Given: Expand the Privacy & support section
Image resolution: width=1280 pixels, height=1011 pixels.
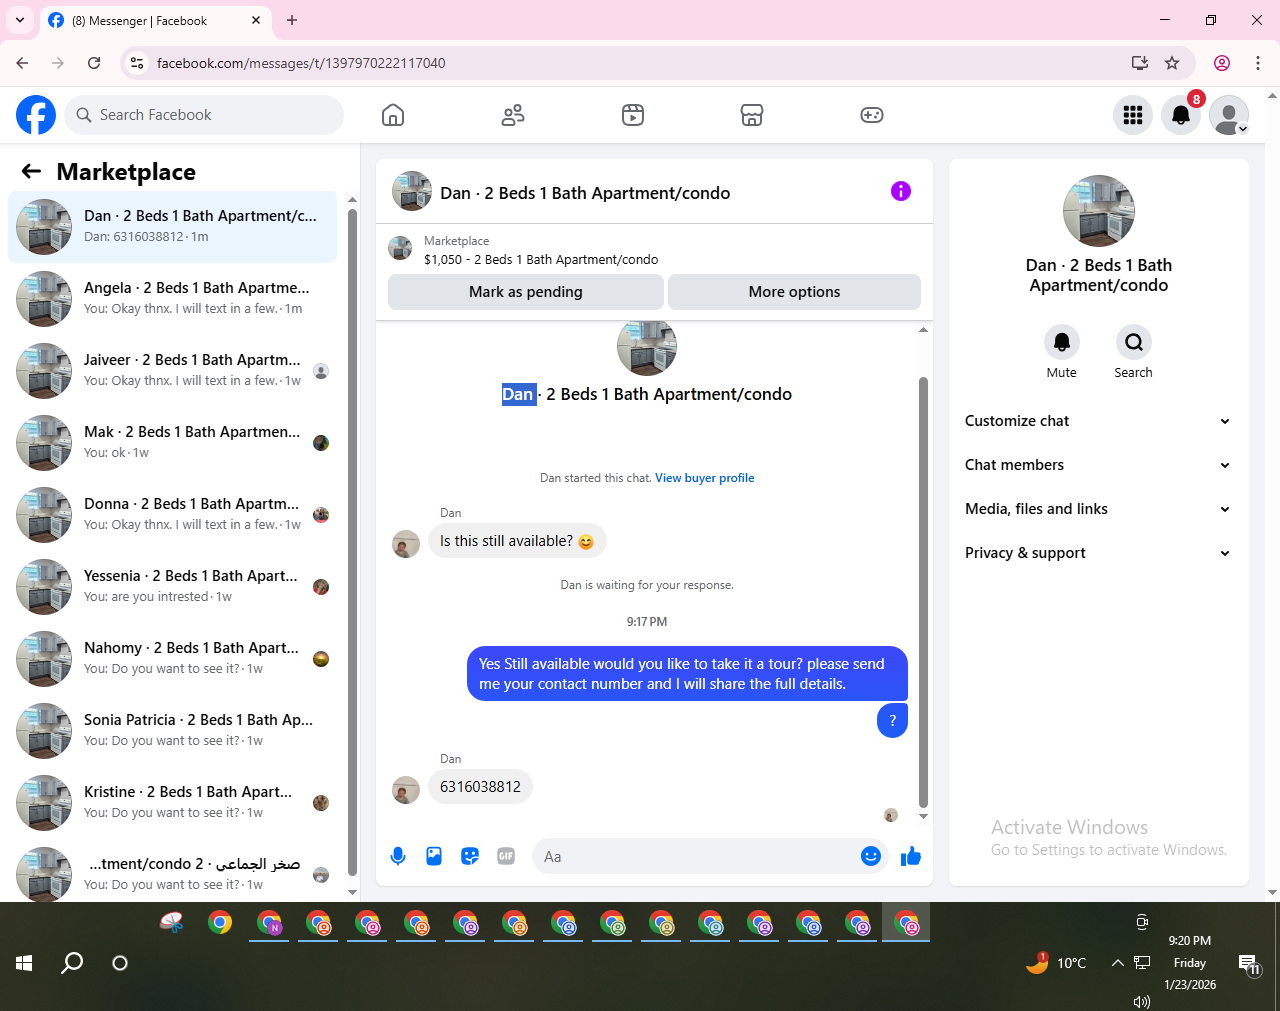Looking at the screenshot, I should tap(1098, 553).
